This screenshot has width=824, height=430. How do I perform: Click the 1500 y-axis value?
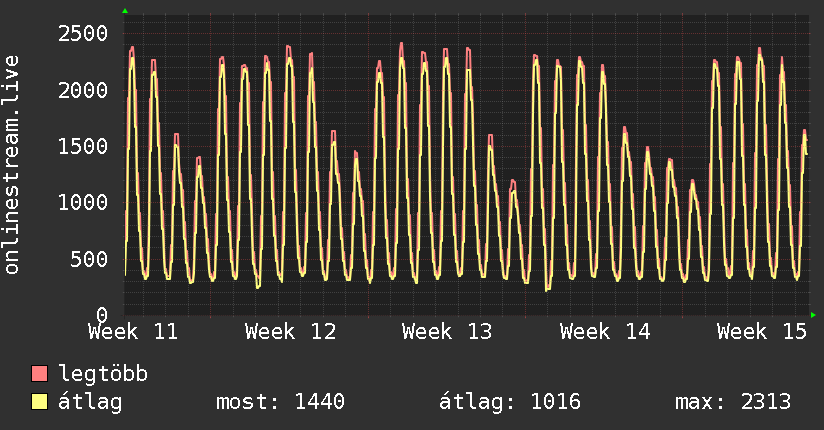click(83, 146)
